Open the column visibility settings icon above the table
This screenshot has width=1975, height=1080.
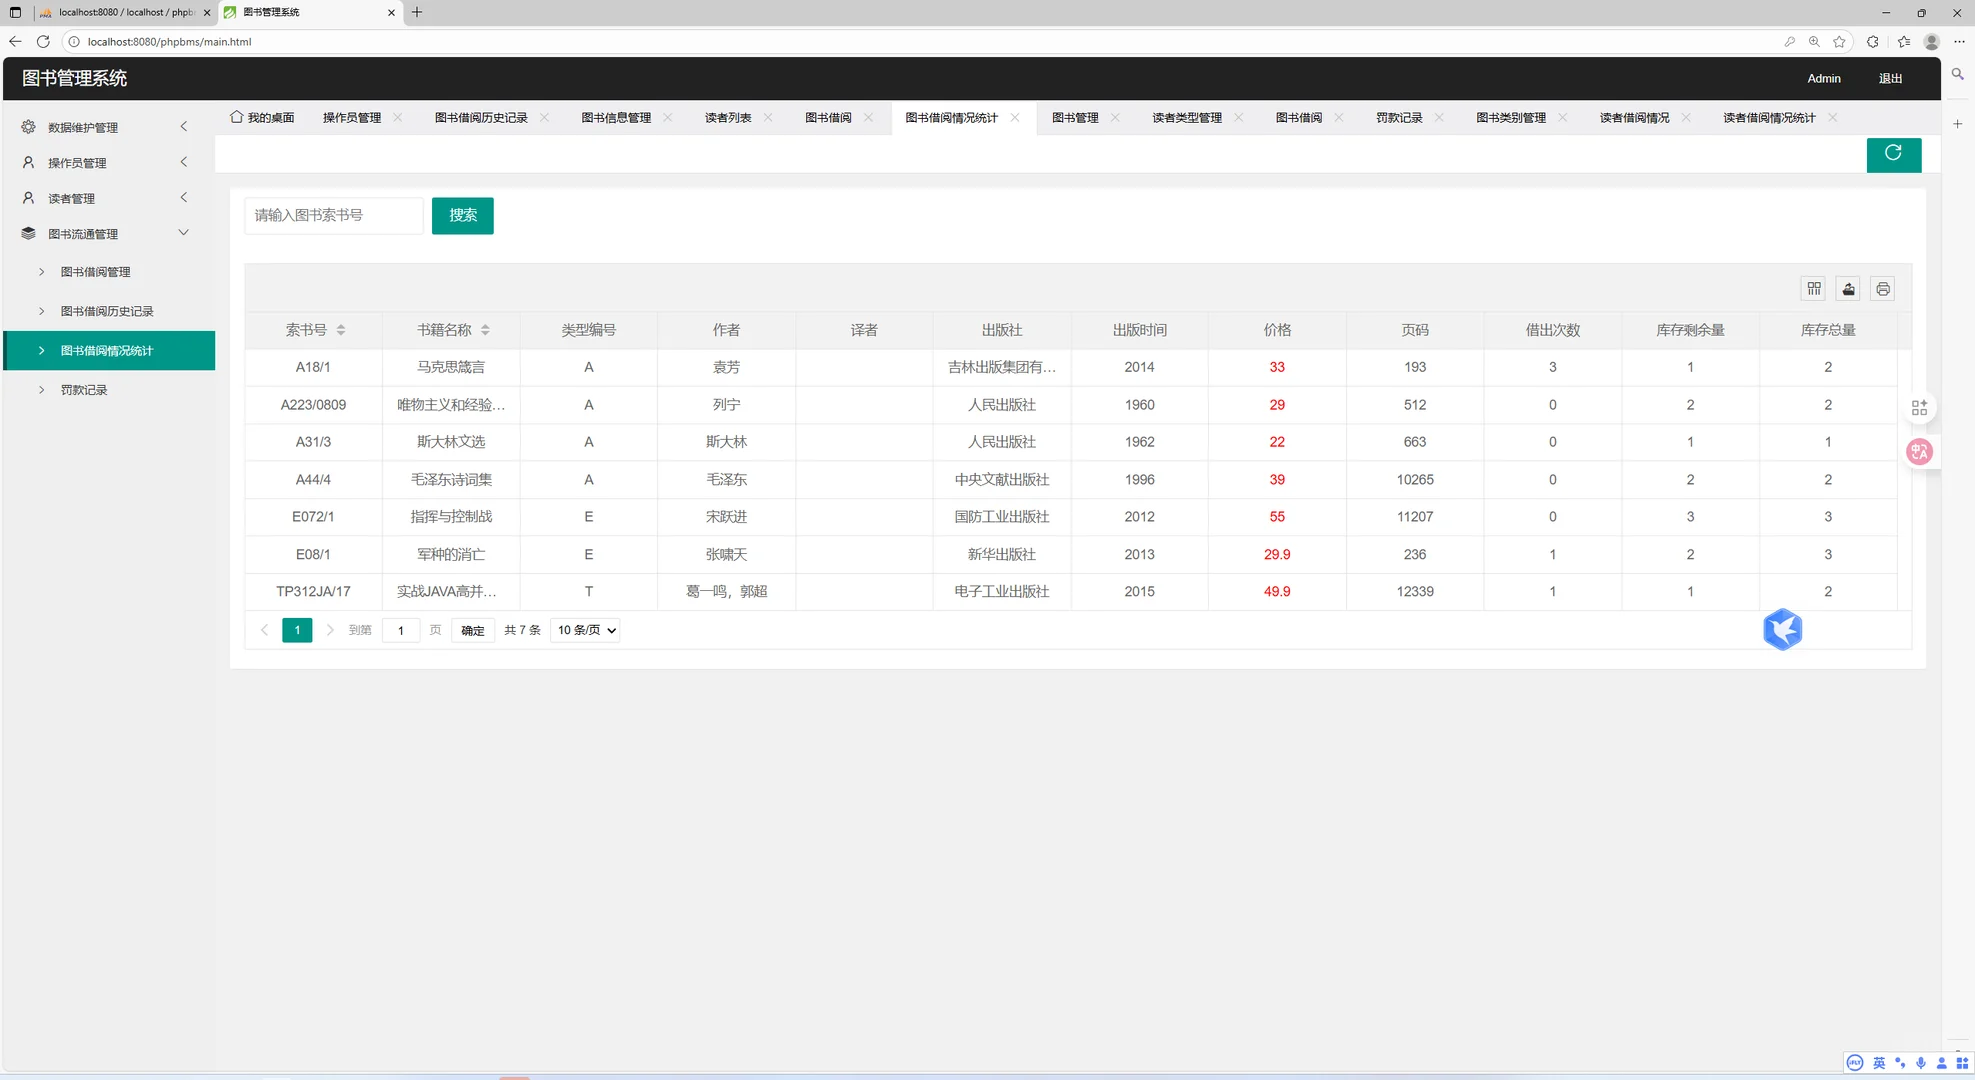tap(1813, 288)
